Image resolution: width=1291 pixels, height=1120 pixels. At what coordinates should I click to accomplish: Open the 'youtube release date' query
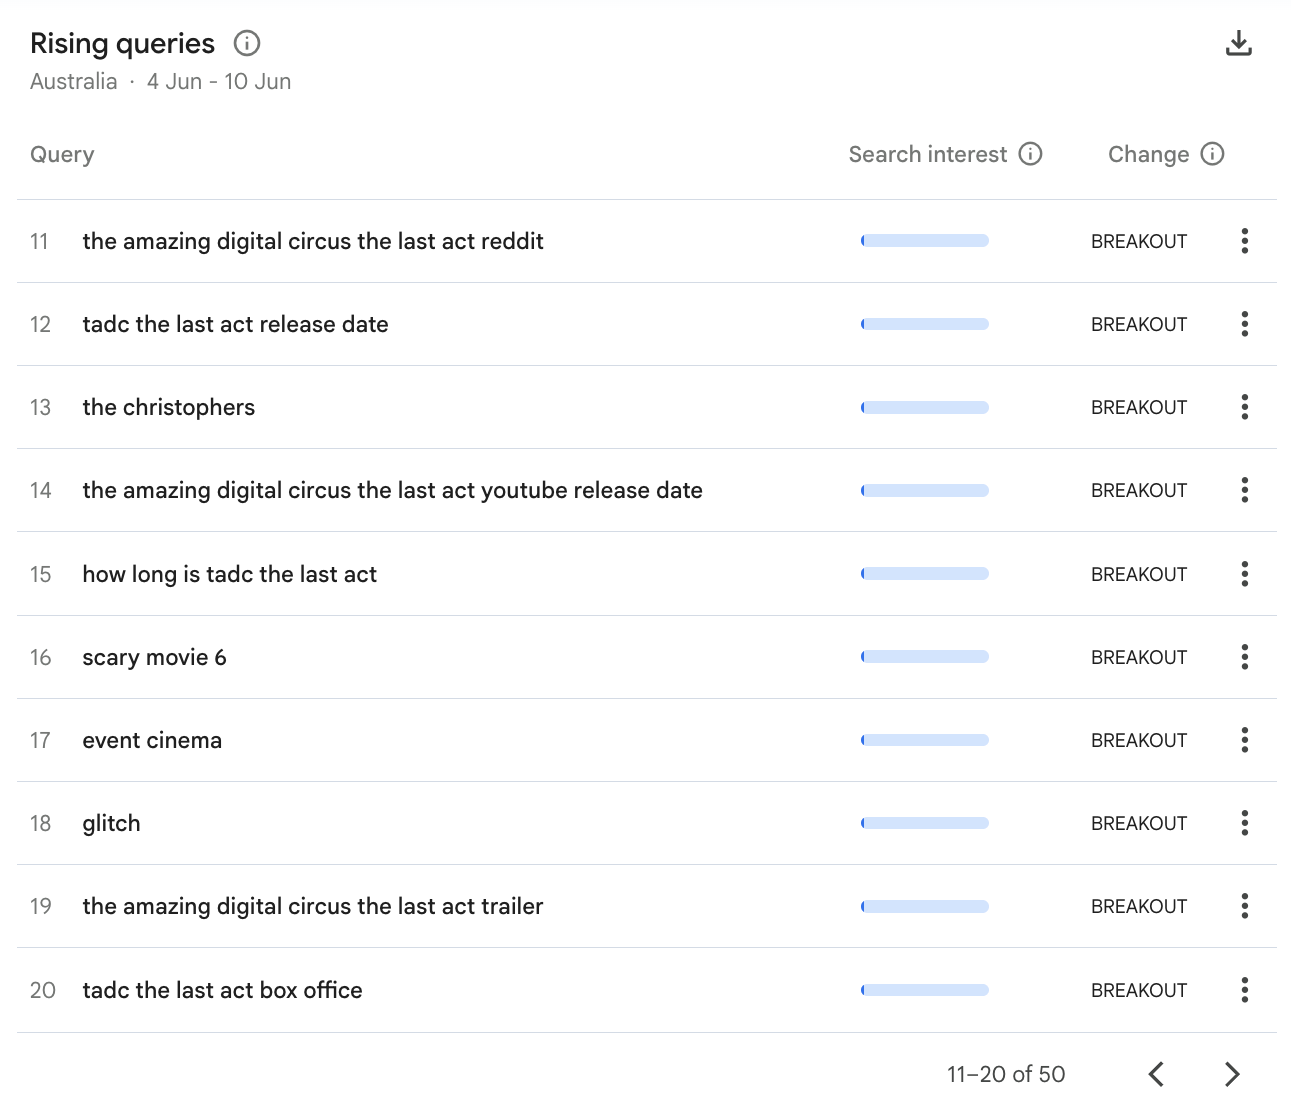point(392,490)
